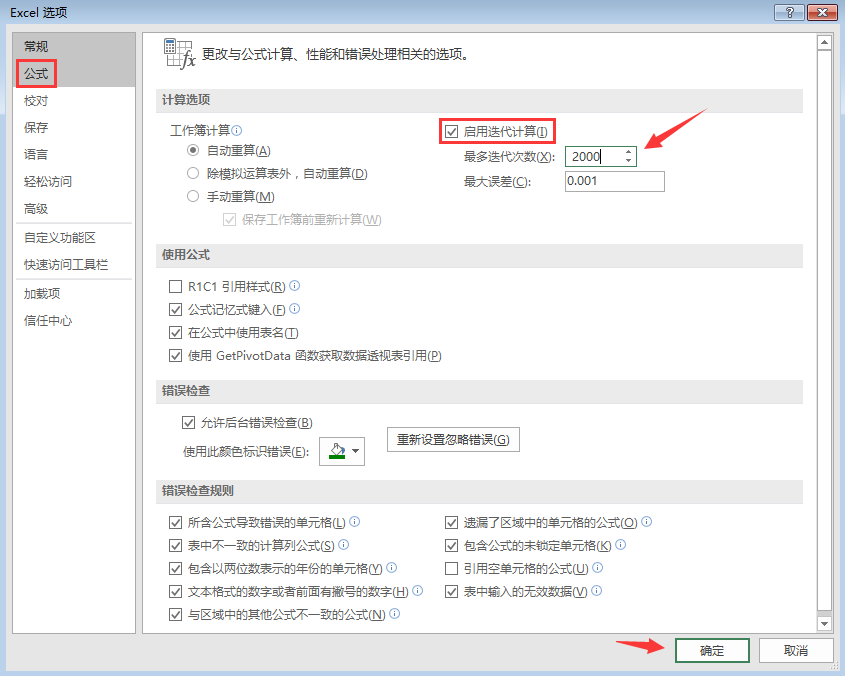The width and height of the screenshot is (845, 676).
Task: Toggle 遗漏了区域中的单元格的公式 checkbox
Action: pyautogui.click(x=452, y=522)
